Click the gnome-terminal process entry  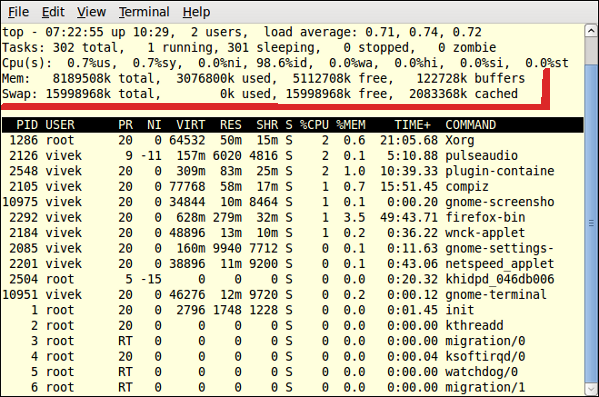pos(292,295)
